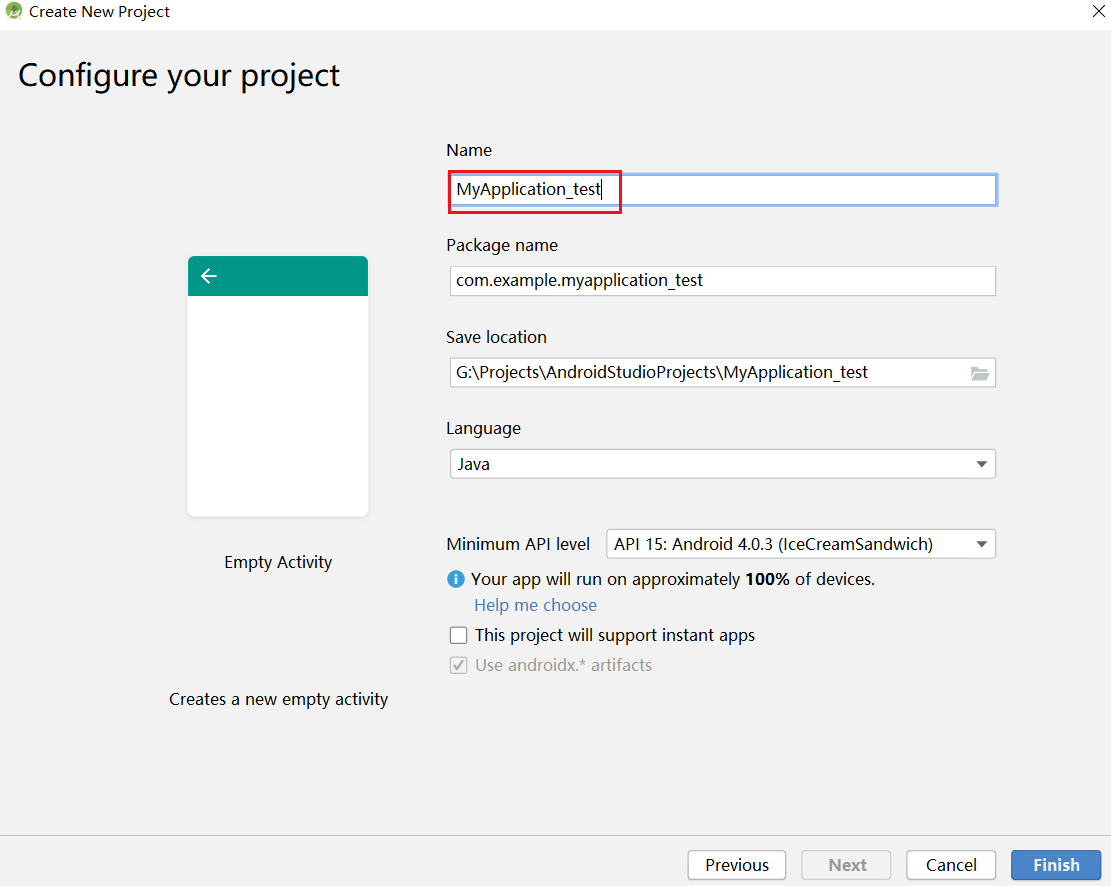Click the Android Studio icon in title bar
This screenshot has width=1111, height=886.
13,11
